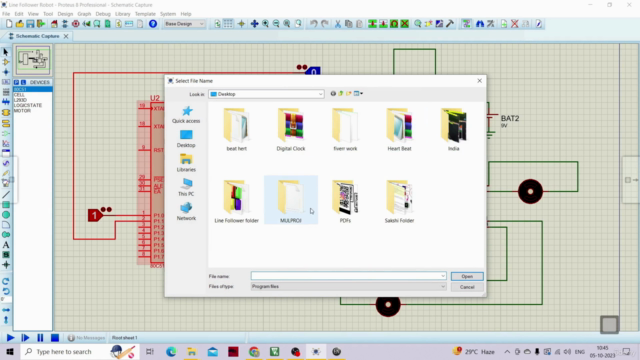Open the Base Design variant dropdown
640x360 pixels.
pos(184,24)
